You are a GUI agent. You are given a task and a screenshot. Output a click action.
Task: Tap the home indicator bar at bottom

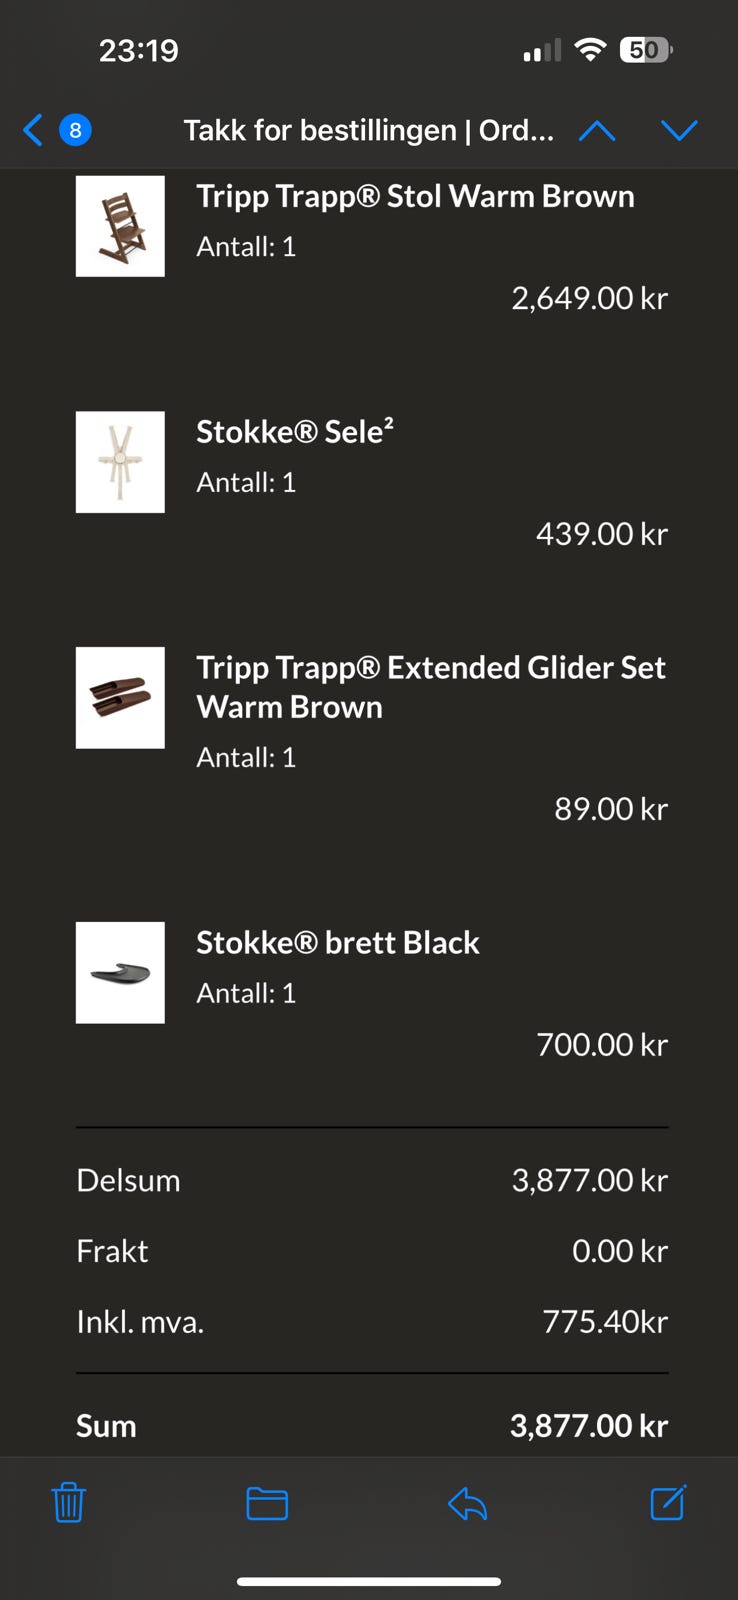(x=369, y=1582)
